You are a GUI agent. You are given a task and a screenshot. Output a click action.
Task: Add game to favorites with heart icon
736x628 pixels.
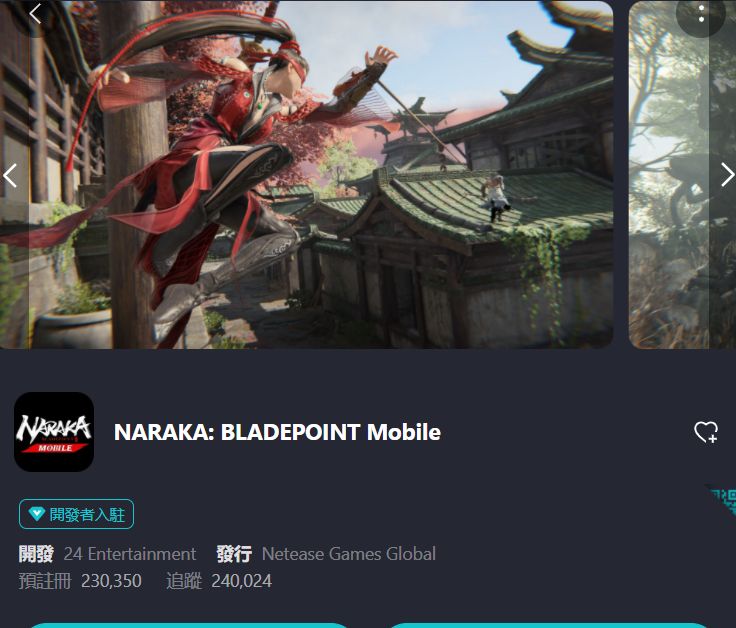(x=706, y=432)
